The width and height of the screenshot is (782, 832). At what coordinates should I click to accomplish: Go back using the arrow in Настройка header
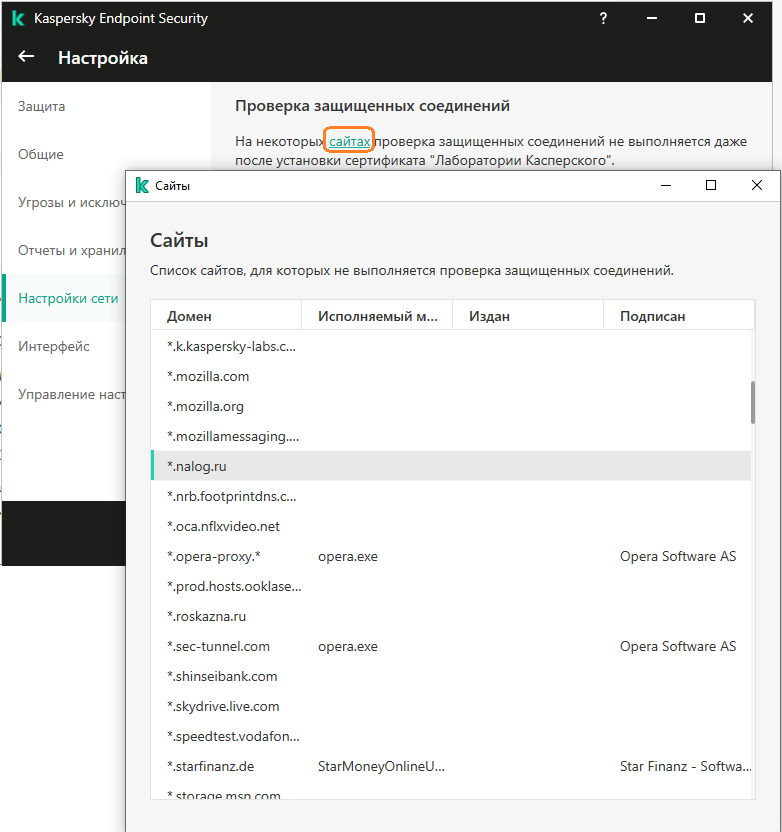coord(26,56)
